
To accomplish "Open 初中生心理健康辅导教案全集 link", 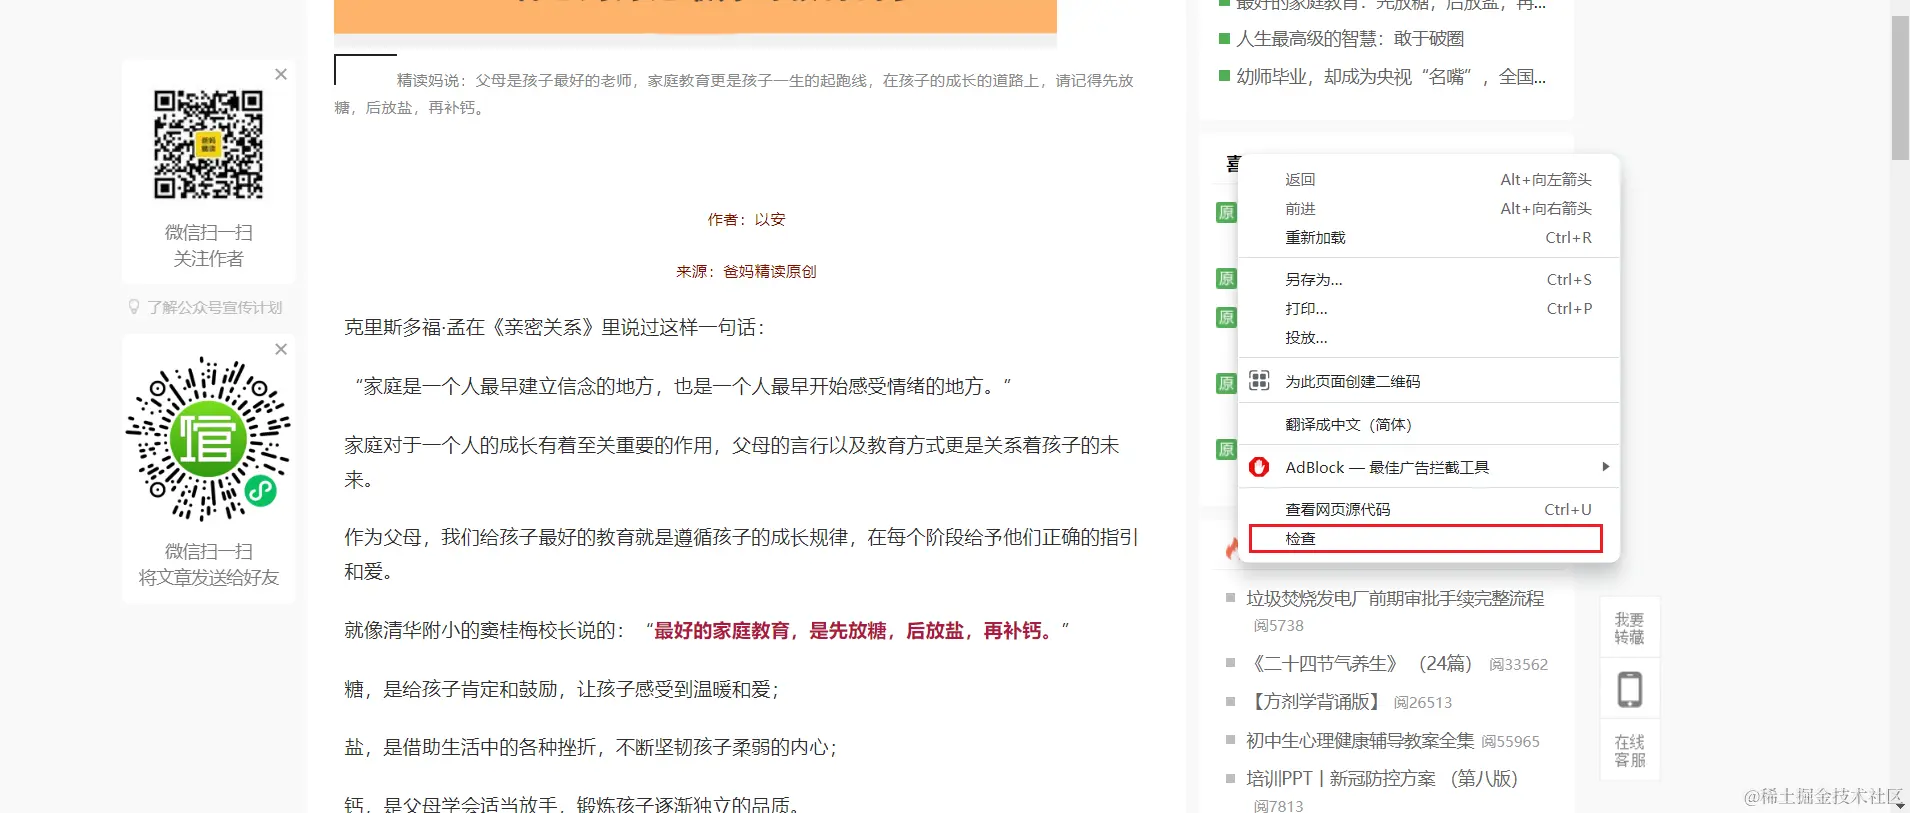I will pyautogui.click(x=1360, y=740).
